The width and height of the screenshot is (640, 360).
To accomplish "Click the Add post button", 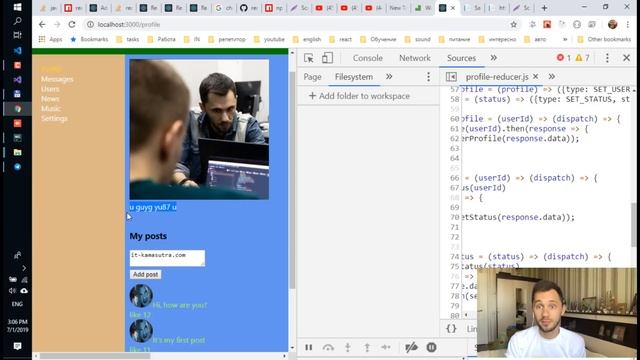I will coord(145,274).
